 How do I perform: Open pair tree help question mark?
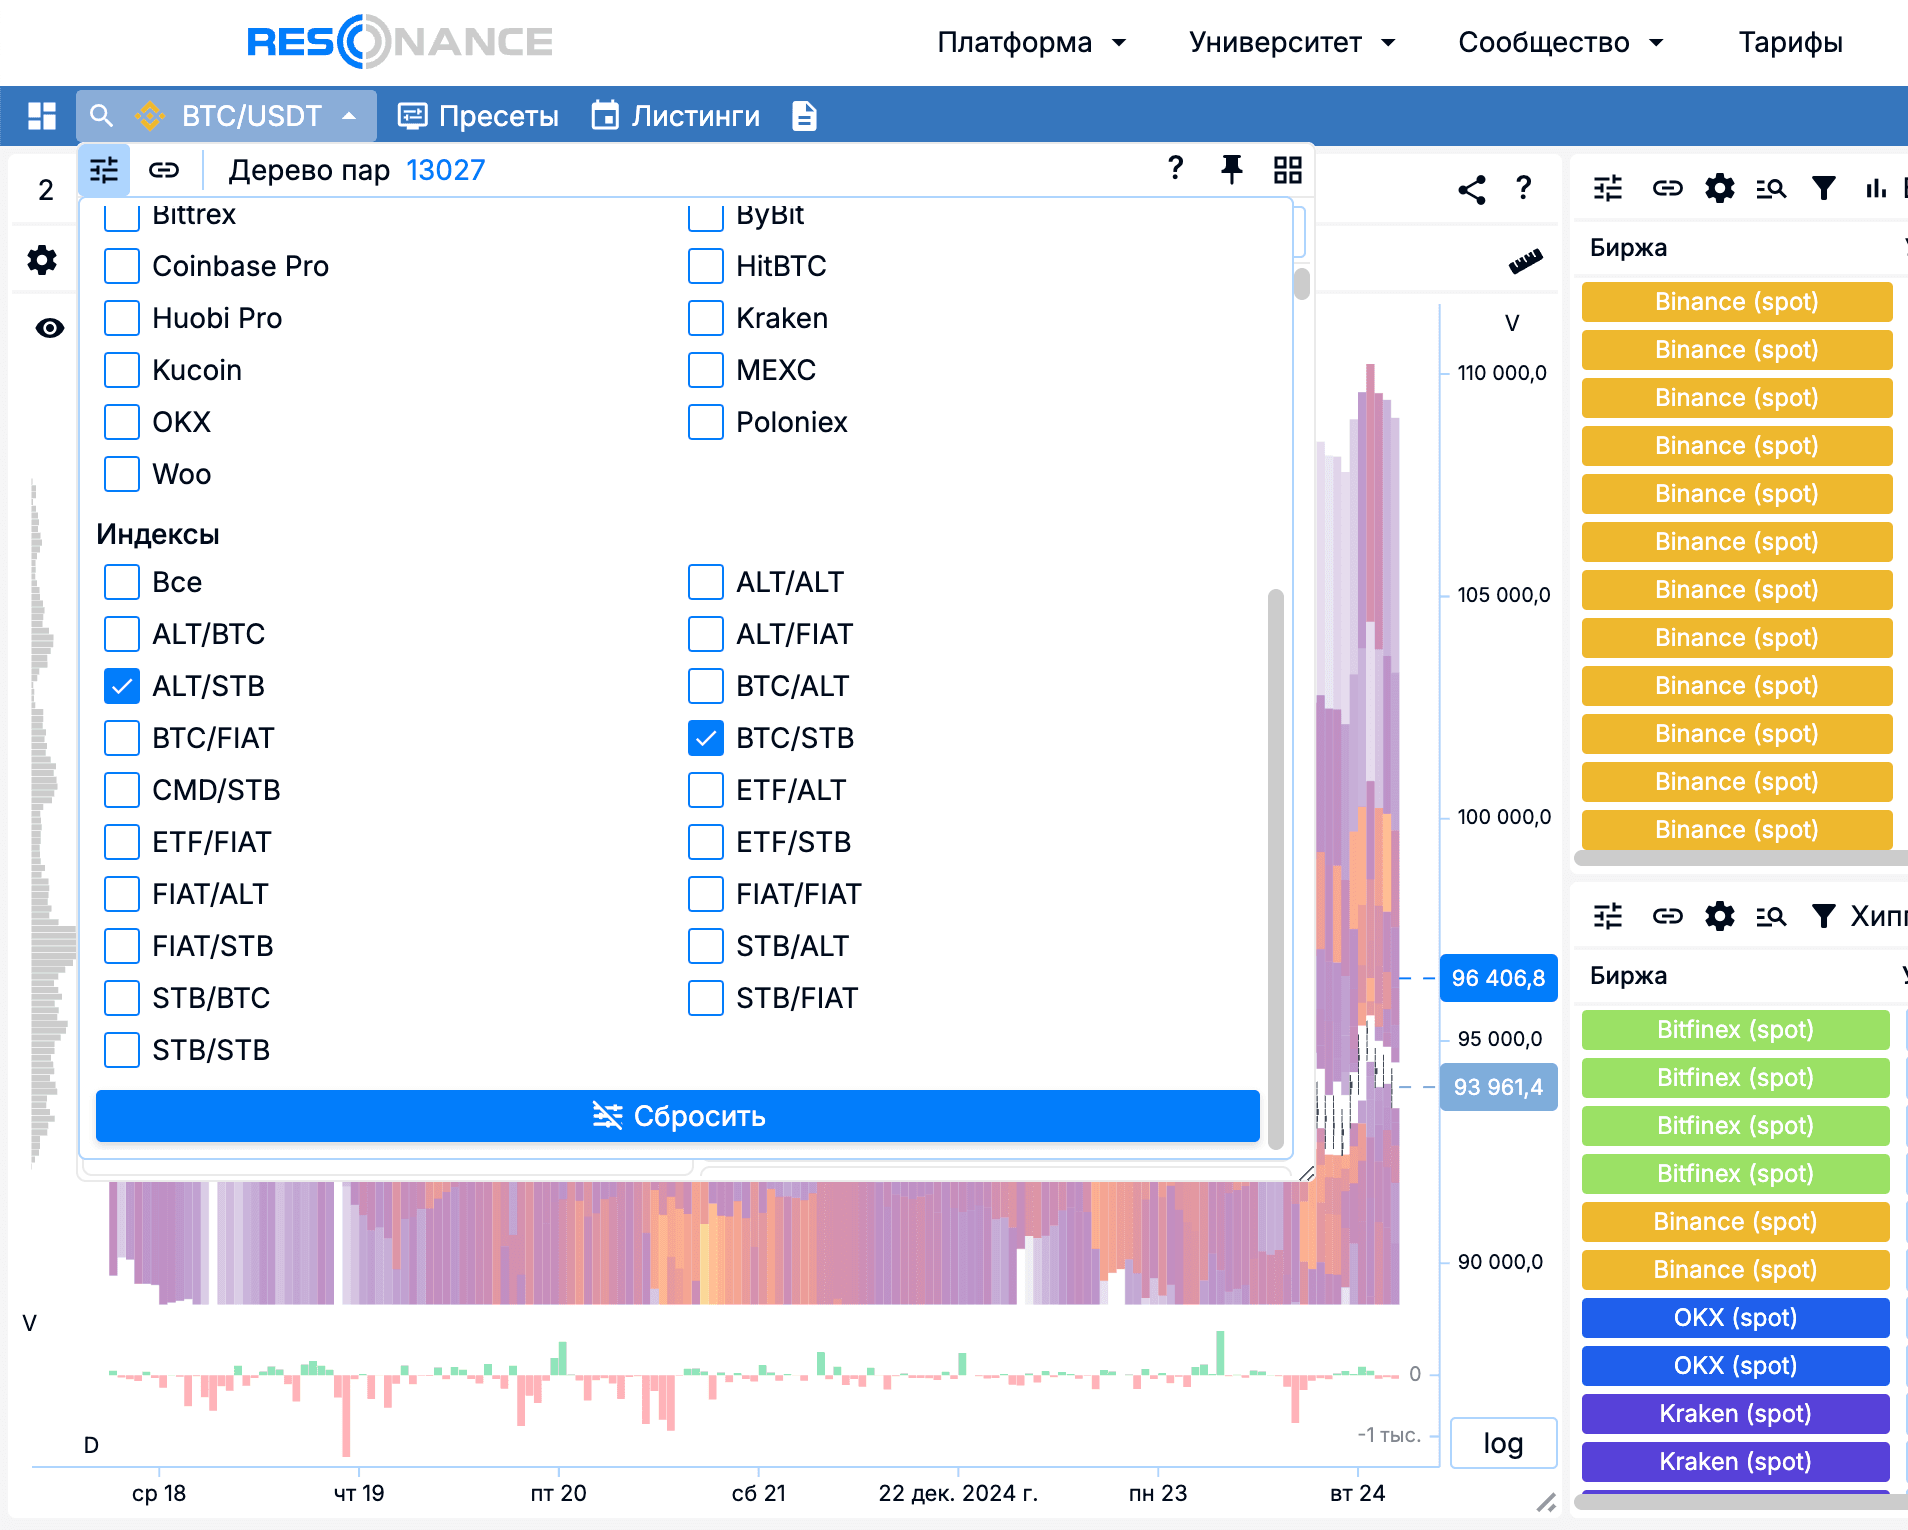pyautogui.click(x=1176, y=168)
